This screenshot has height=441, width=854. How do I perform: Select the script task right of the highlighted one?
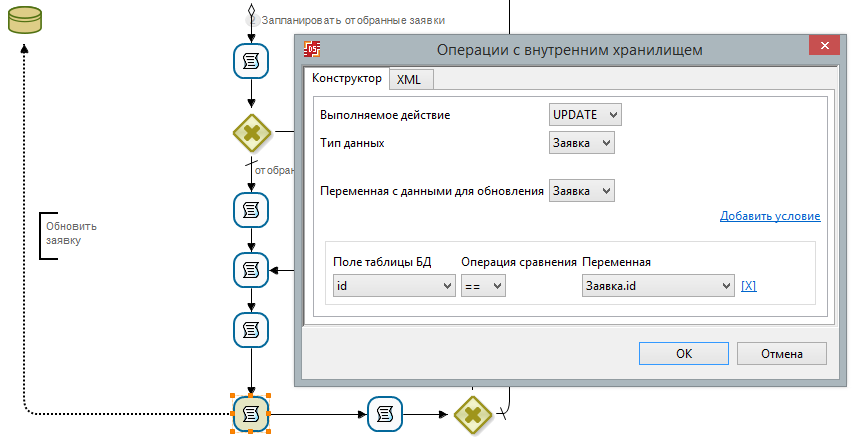point(385,412)
